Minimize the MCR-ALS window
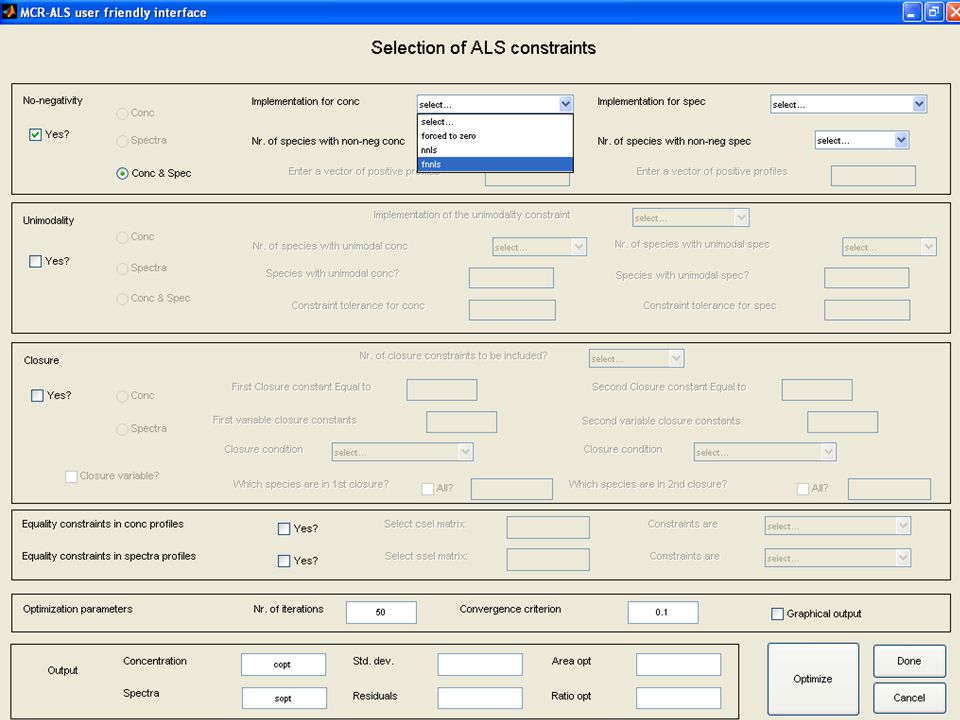Image resolution: width=960 pixels, height=720 pixels. coord(912,12)
